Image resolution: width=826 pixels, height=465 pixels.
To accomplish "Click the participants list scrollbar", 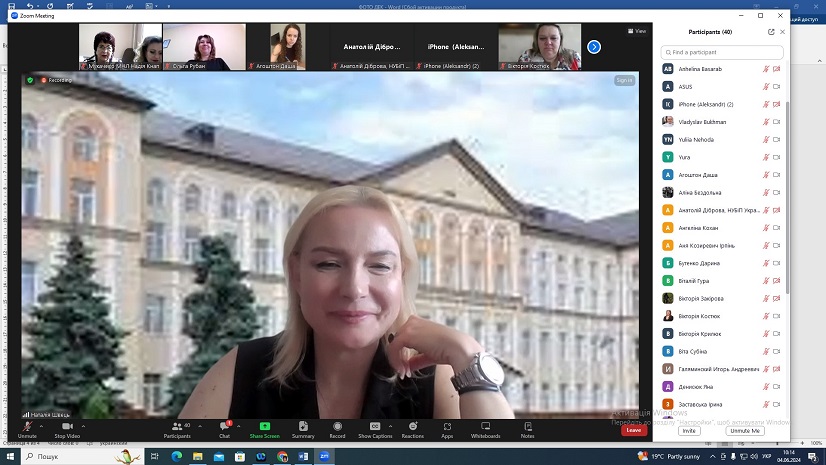I will [x=788, y=197].
